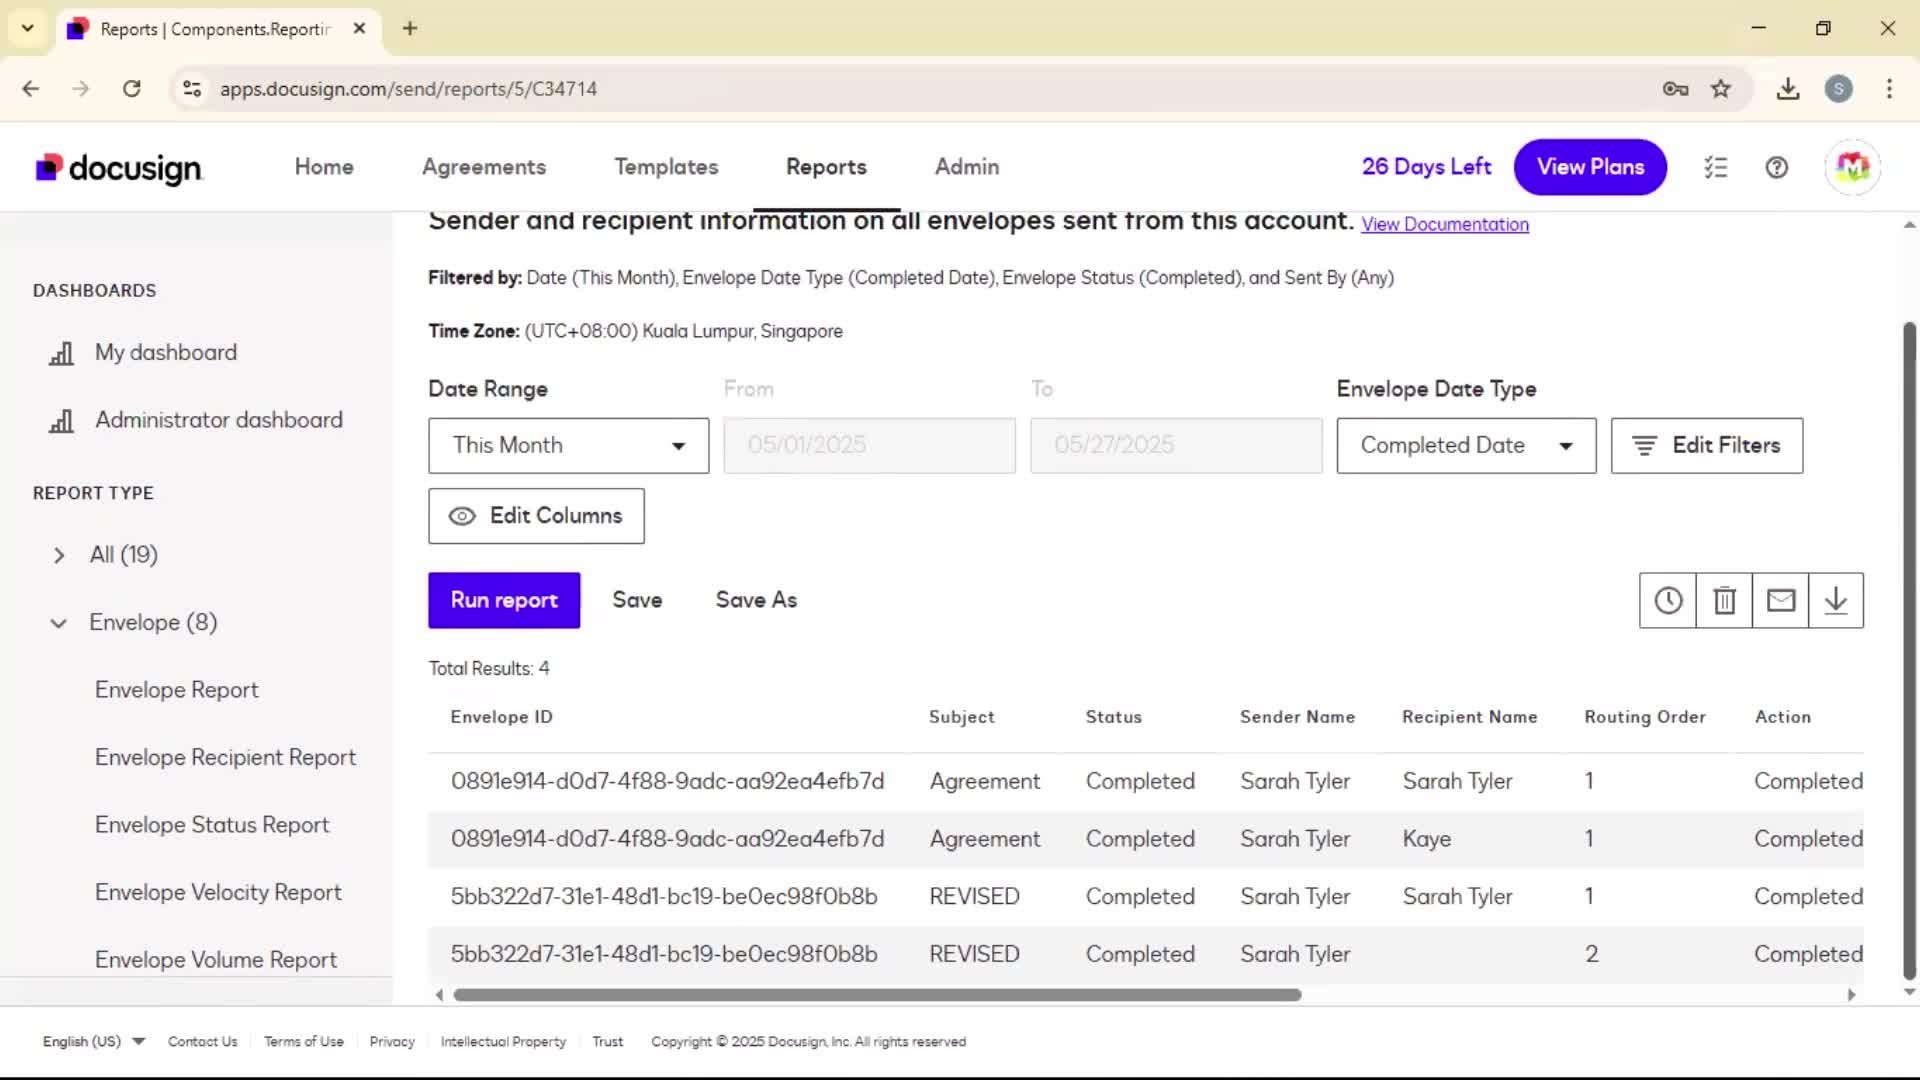Download the report with arrow icon
The height and width of the screenshot is (1080, 1920).
pyautogui.click(x=1836, y=600)
